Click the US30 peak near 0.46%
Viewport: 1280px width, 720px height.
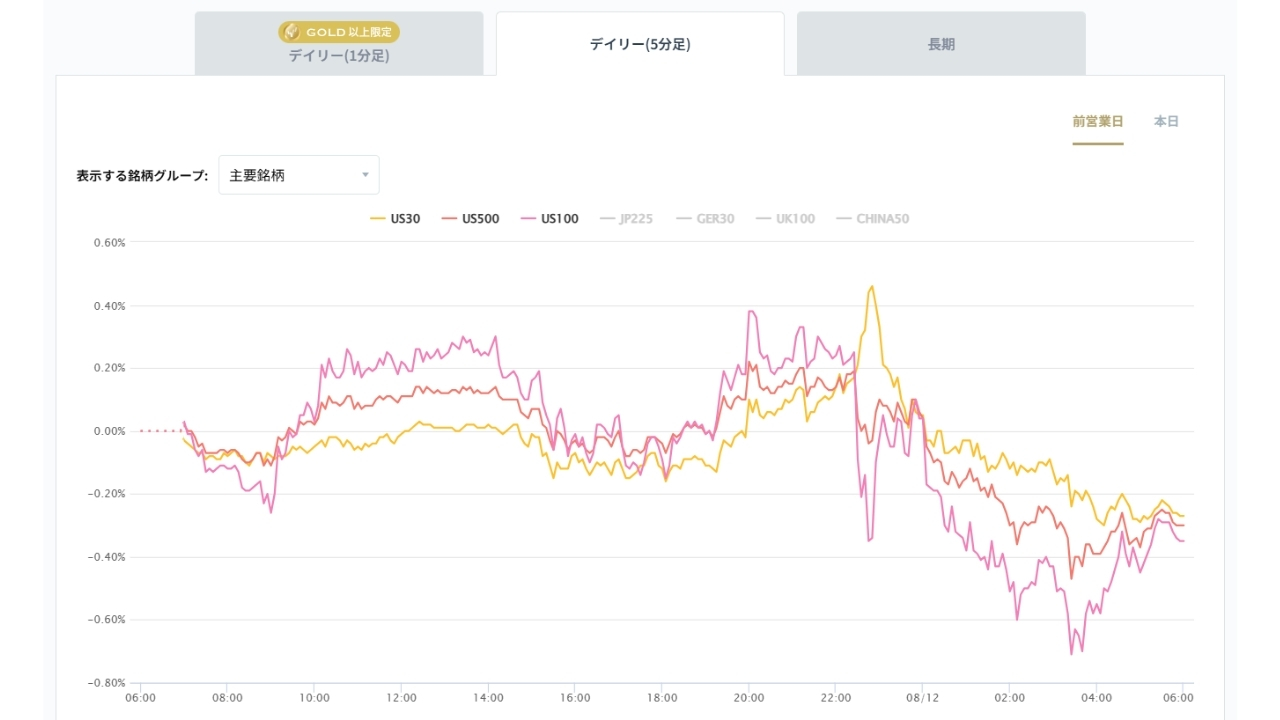click(872, 286)
